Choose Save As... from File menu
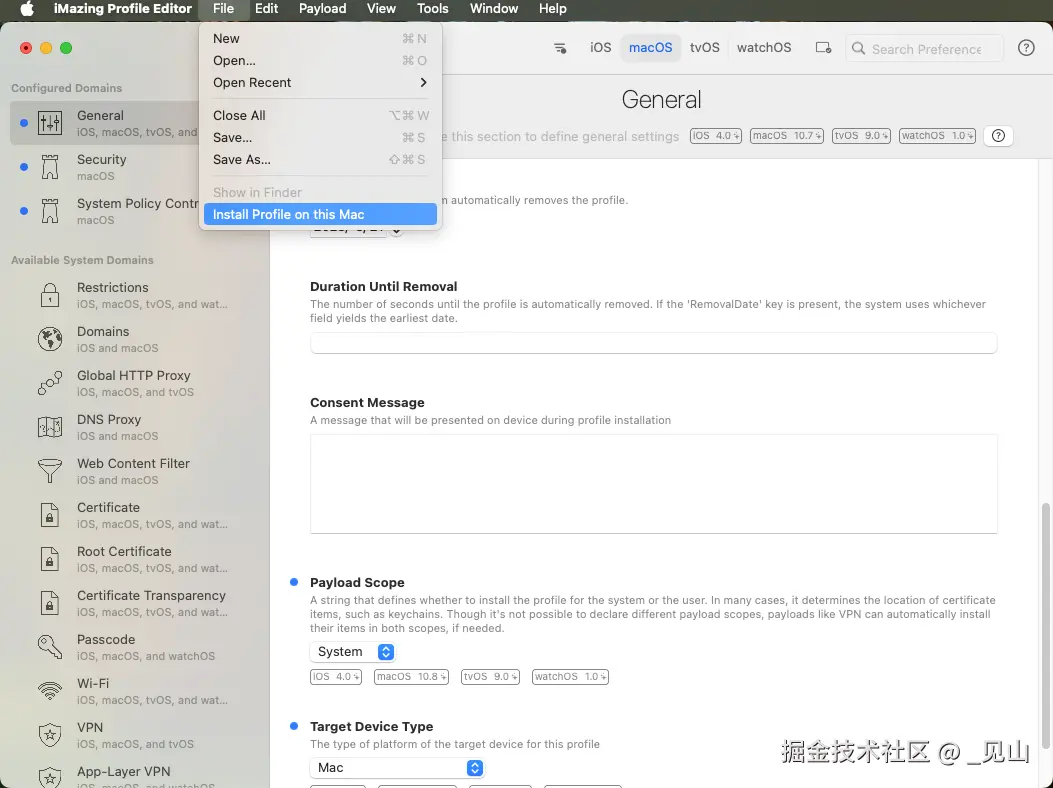The image size is (1053, 788). [x=320, y=160]
